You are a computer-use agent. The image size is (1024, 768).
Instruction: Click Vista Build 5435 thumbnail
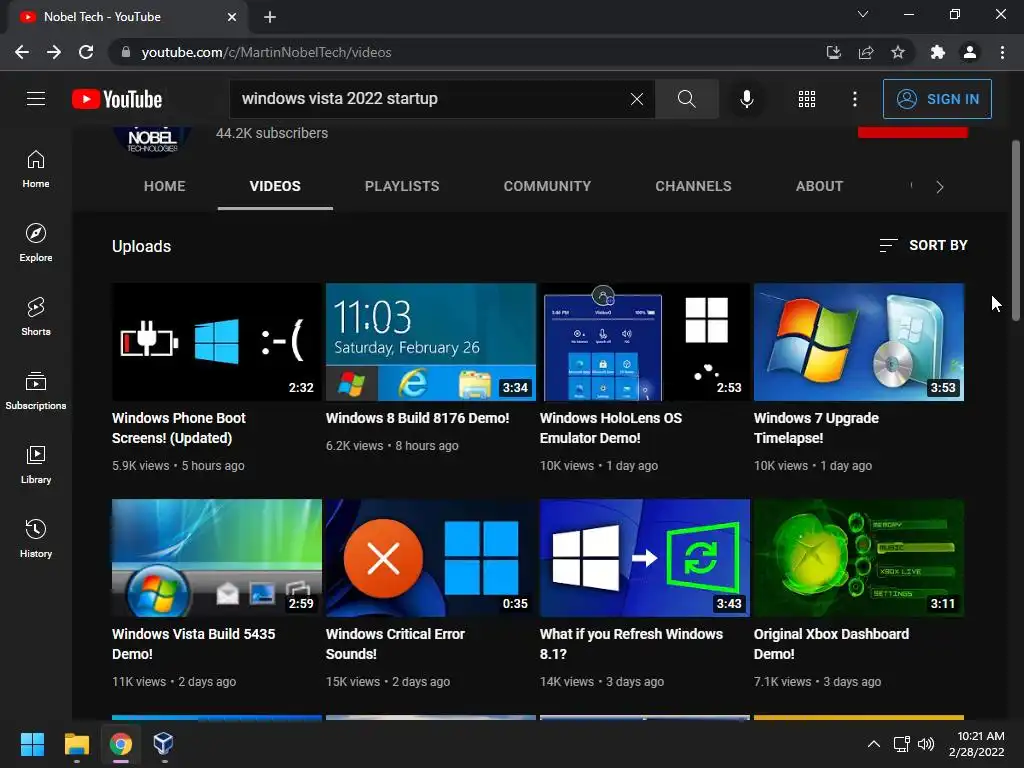pos(217,558)
